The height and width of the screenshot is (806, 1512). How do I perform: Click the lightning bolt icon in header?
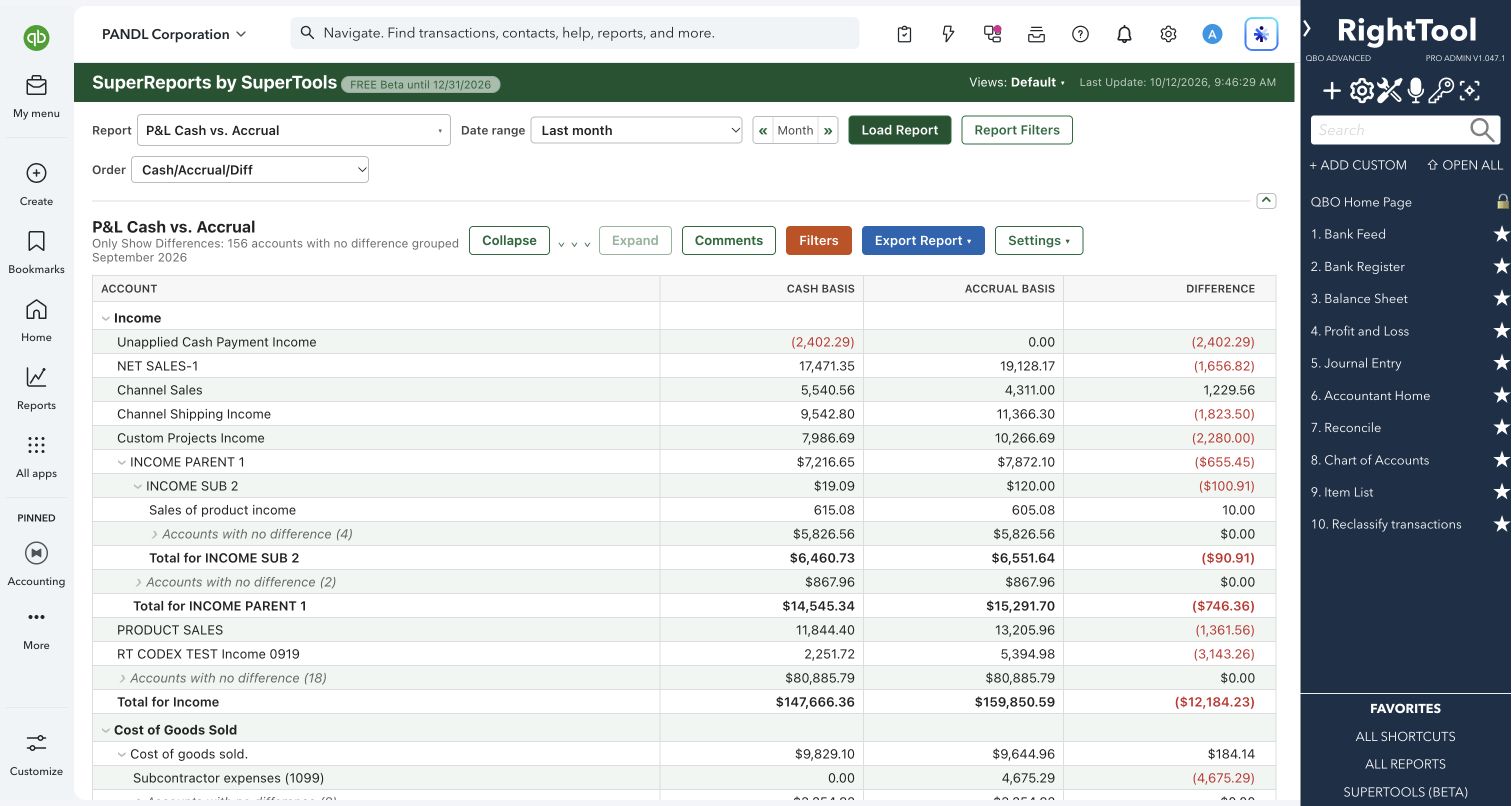point(948,34)
